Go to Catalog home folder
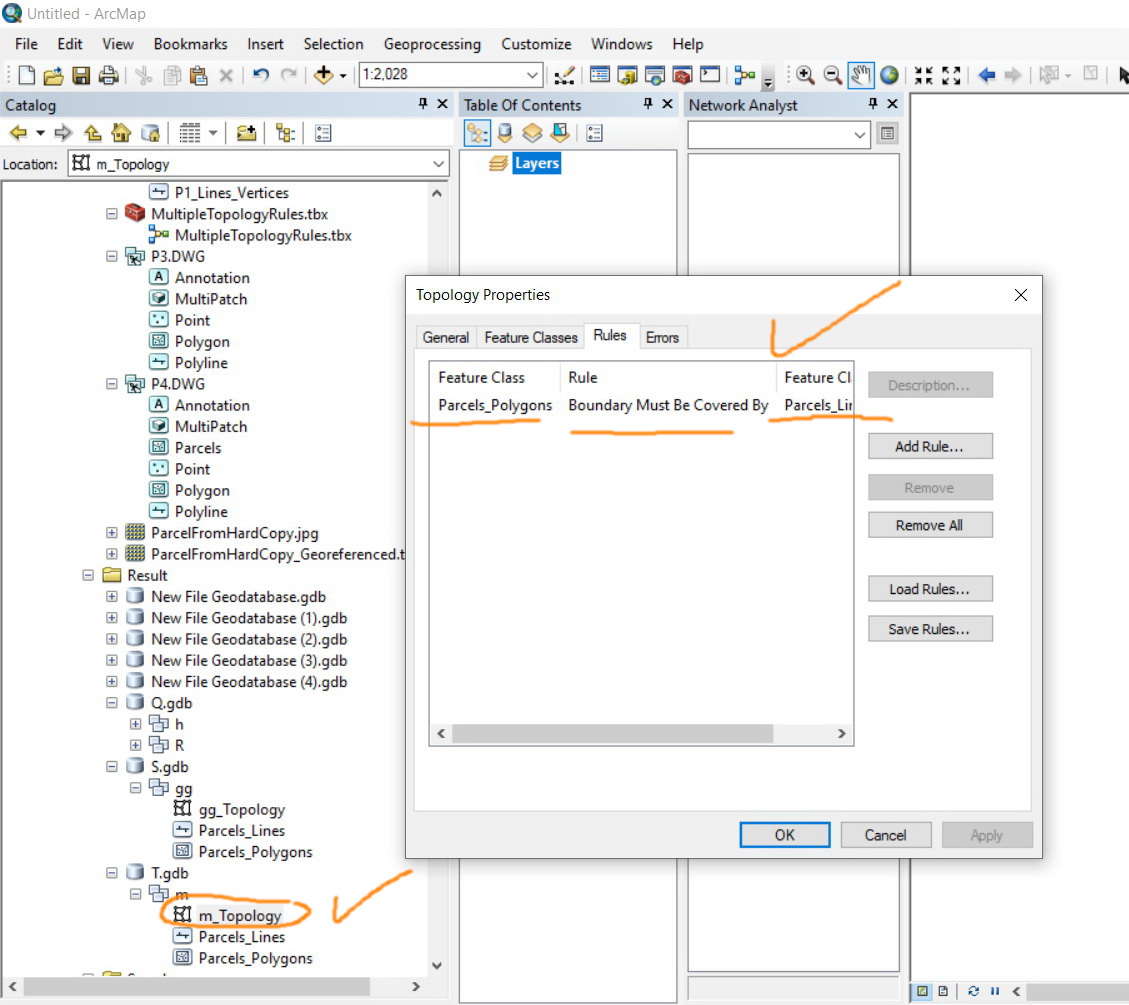 click(x=121, y=132)
